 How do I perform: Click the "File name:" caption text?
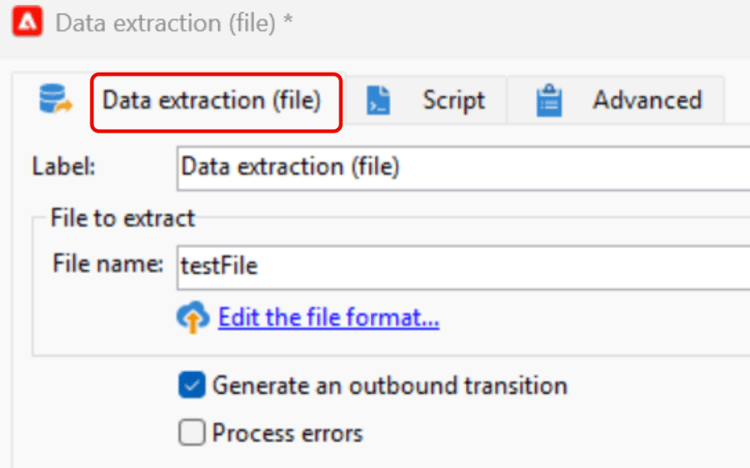(x=107, y=265)
